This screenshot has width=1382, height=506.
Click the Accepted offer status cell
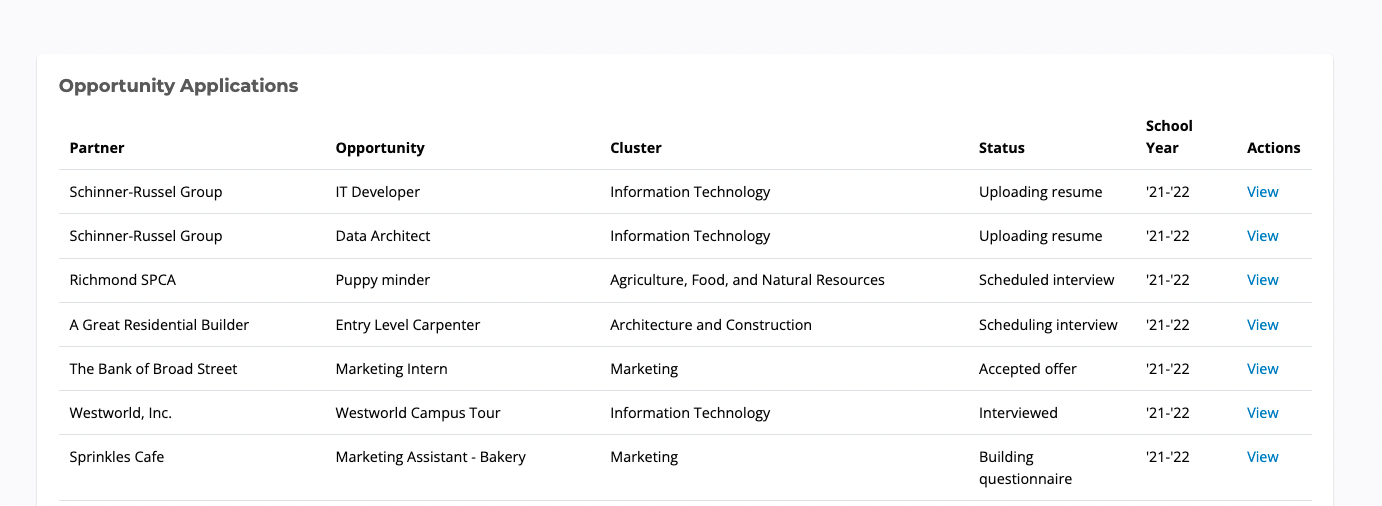pos(1027,369)
